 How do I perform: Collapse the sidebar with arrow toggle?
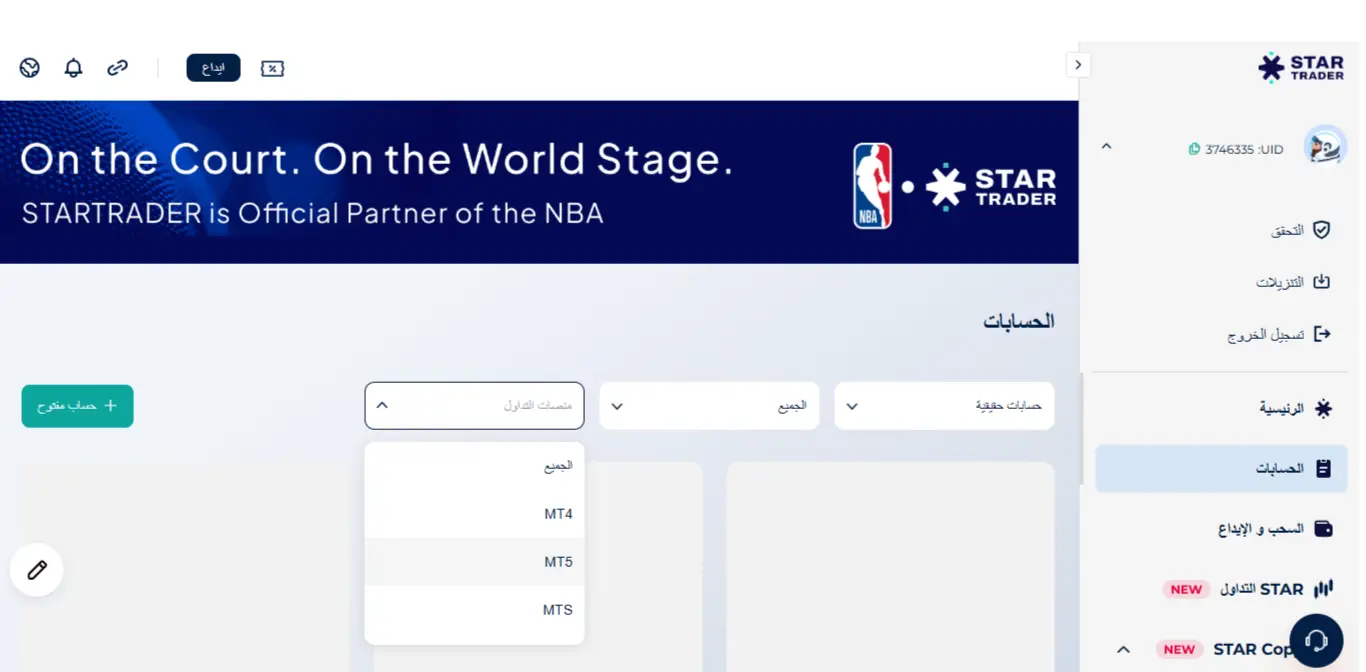click(1078, 64)
